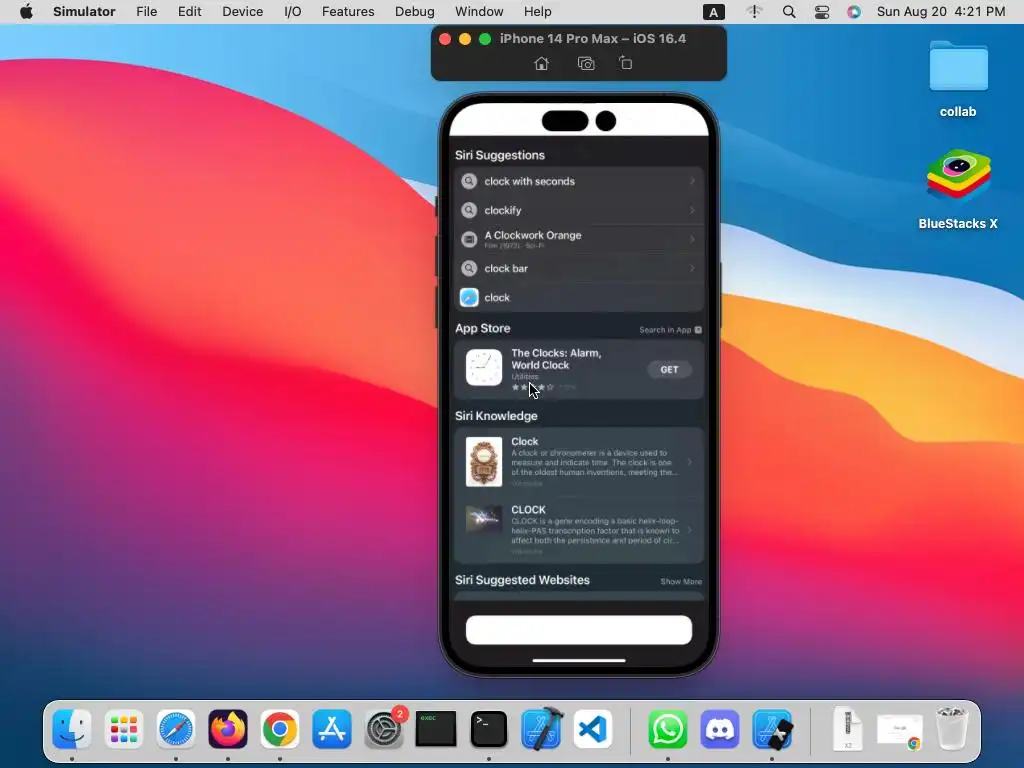Screen dimensions: 1024x768
Task: Open Spotlight search in menu bar
Action: point(789,12)
